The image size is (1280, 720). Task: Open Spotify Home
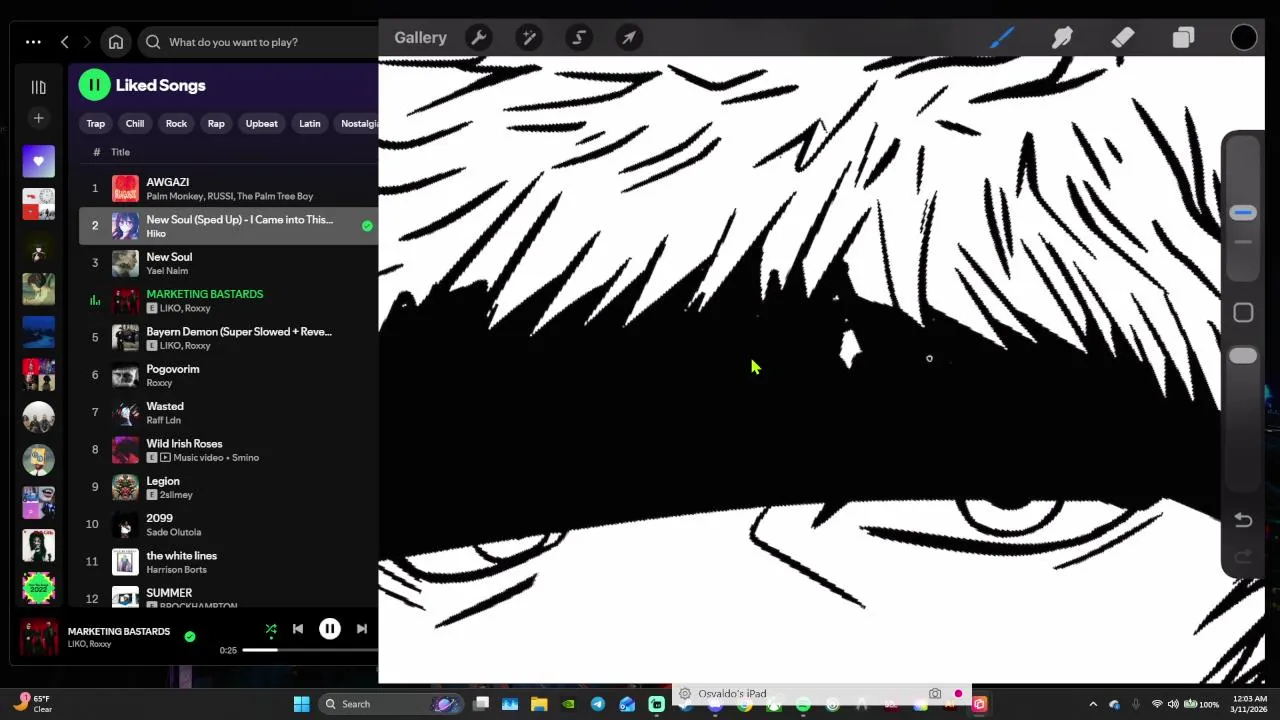116,42
